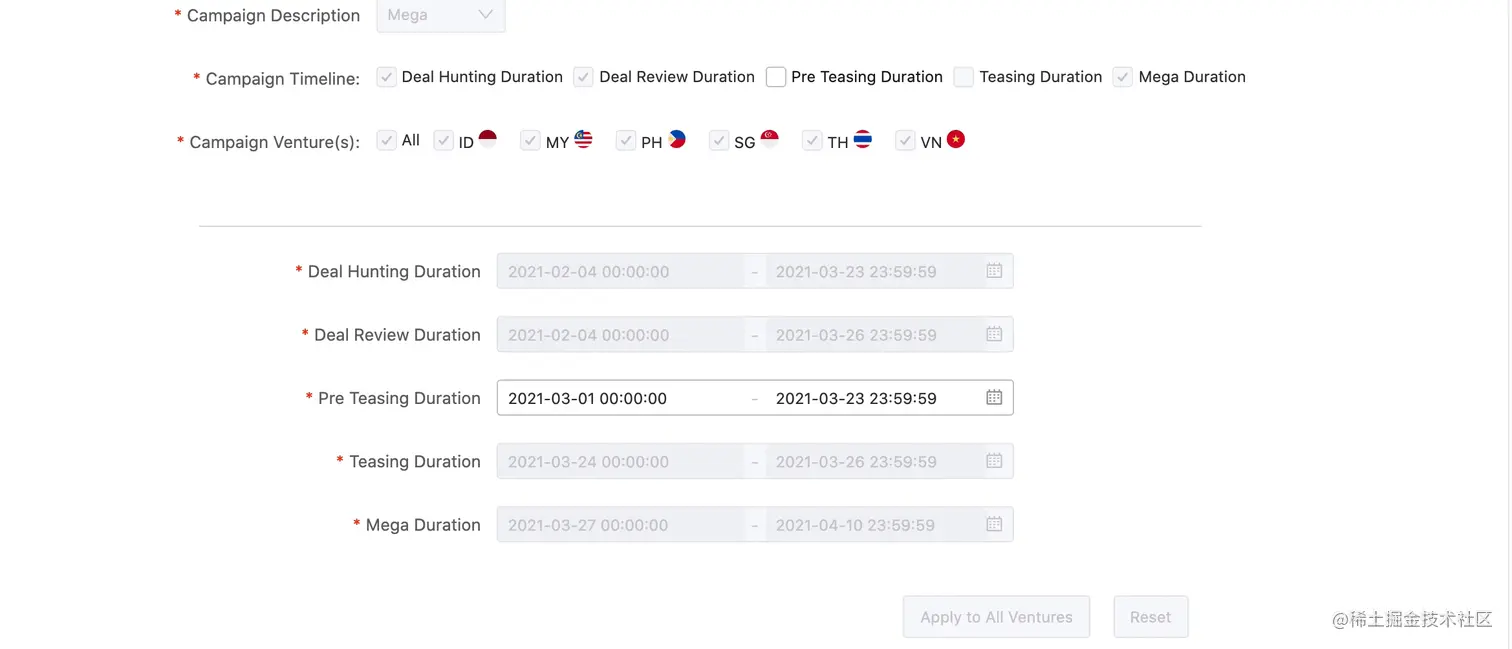Open calendar icon in Teasing Duration row
Image resolution: width=1512 pixels, height=649 pixels.
[x=994, y=461]
